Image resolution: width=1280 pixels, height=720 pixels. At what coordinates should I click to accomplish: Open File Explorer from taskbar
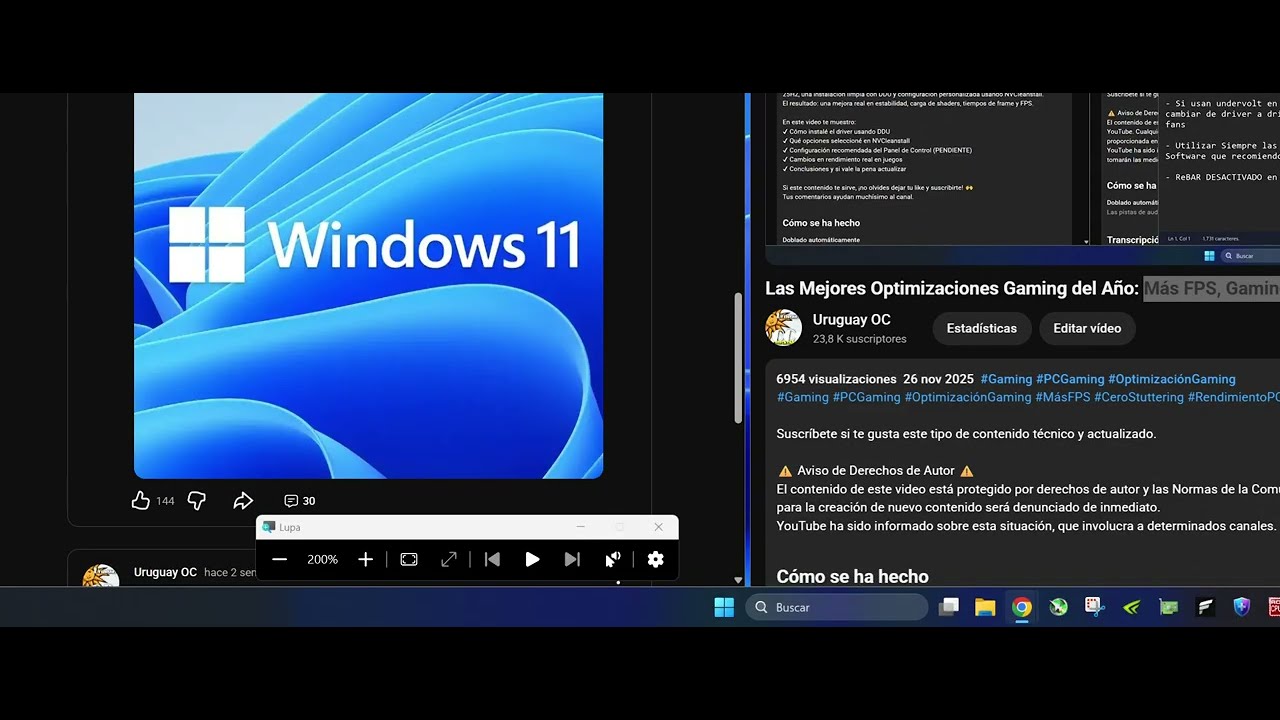tap(985, 607)
